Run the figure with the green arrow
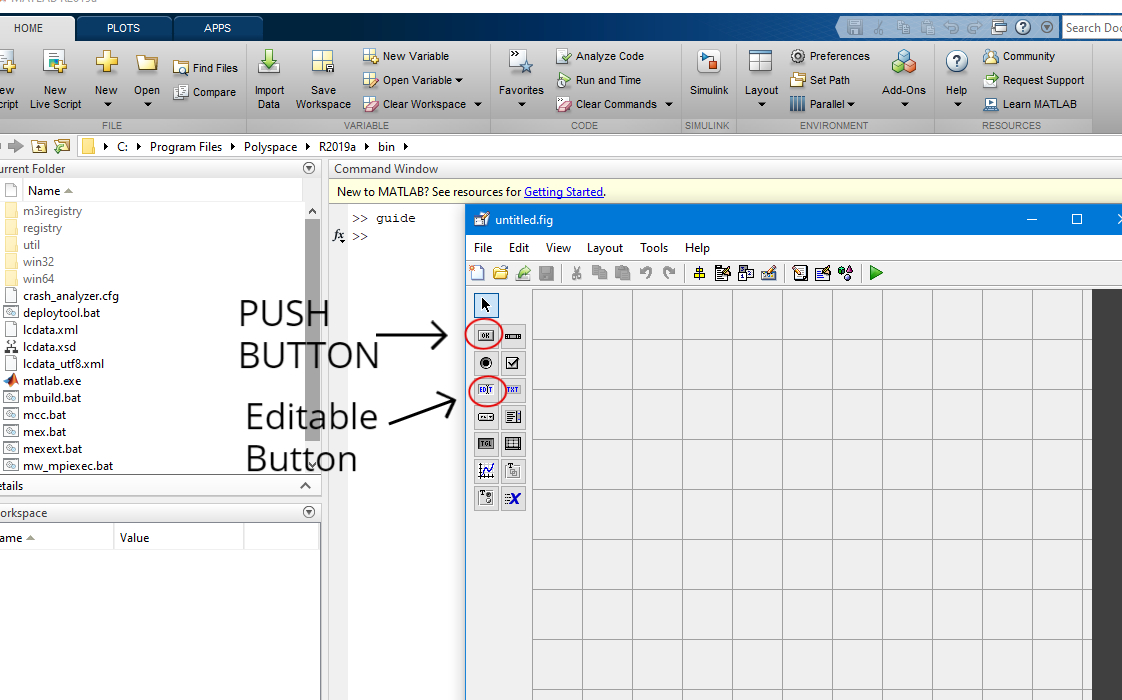This screenshot has width=1122, height=700. [x=876, y=273]
